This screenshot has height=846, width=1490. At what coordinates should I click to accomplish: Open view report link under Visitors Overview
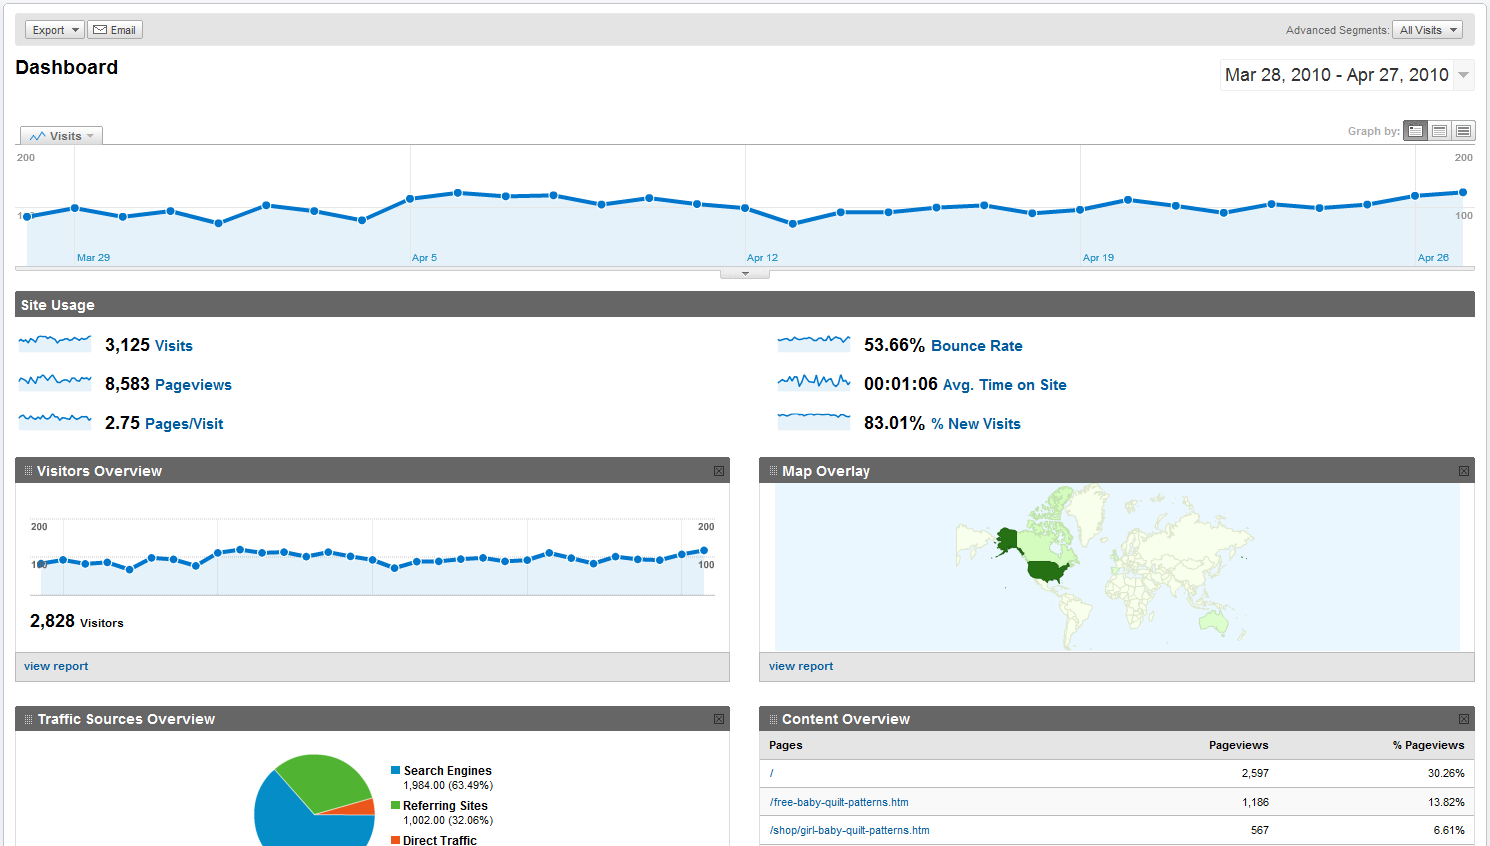56,666
